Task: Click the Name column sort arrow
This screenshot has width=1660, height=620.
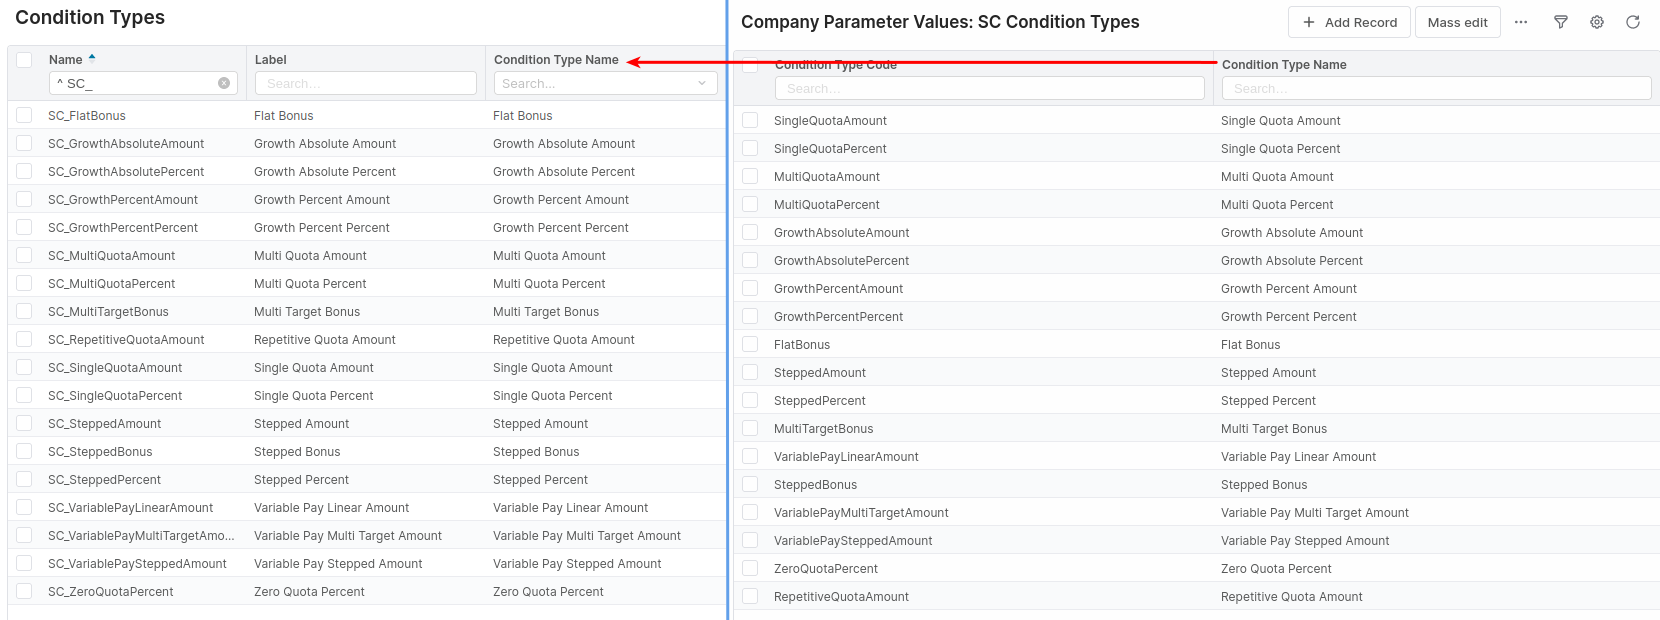Action: coord(92,58)
